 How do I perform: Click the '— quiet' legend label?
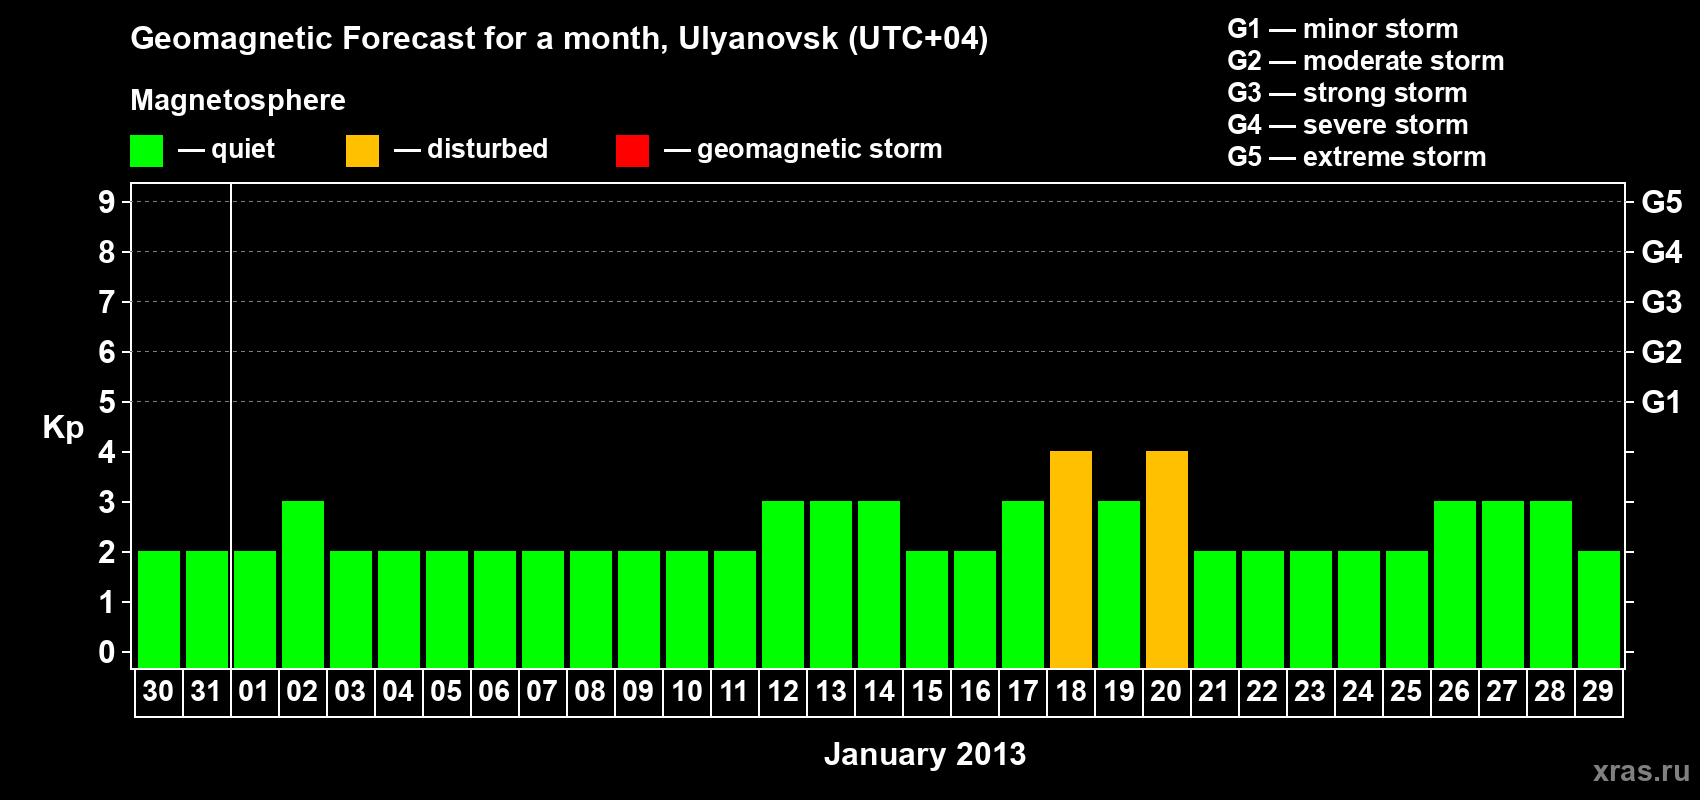coord(227,149)
